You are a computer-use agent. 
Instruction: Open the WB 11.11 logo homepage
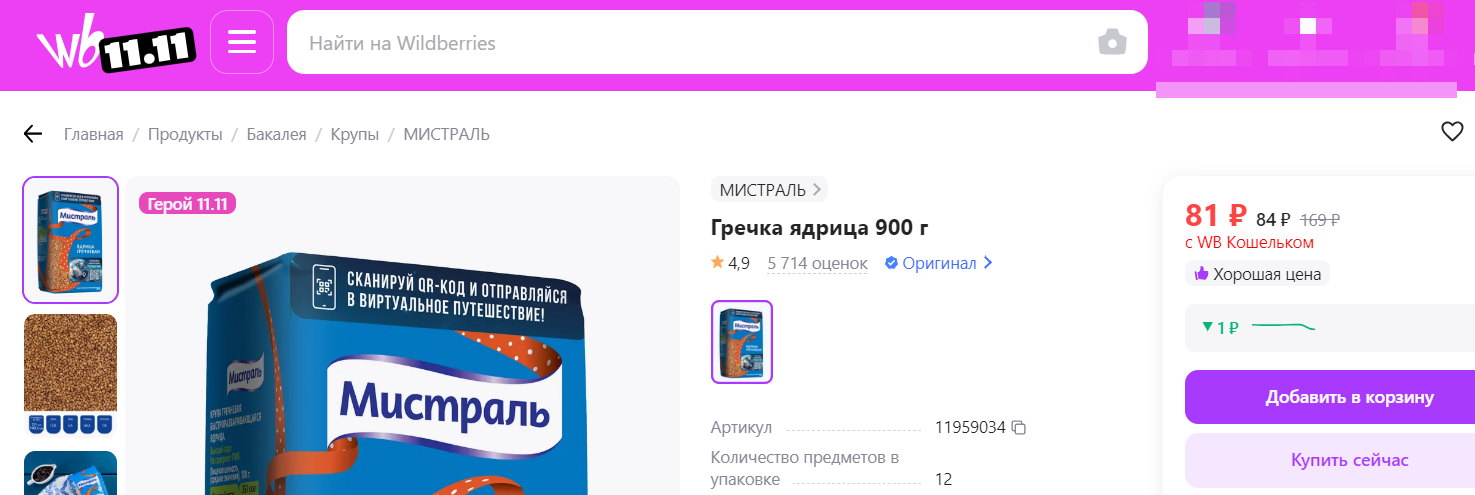[x=115, y=45]
